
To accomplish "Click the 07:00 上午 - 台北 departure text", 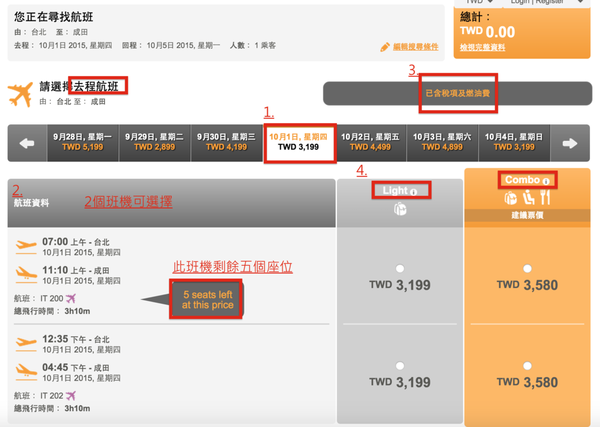I will (76, 242).
